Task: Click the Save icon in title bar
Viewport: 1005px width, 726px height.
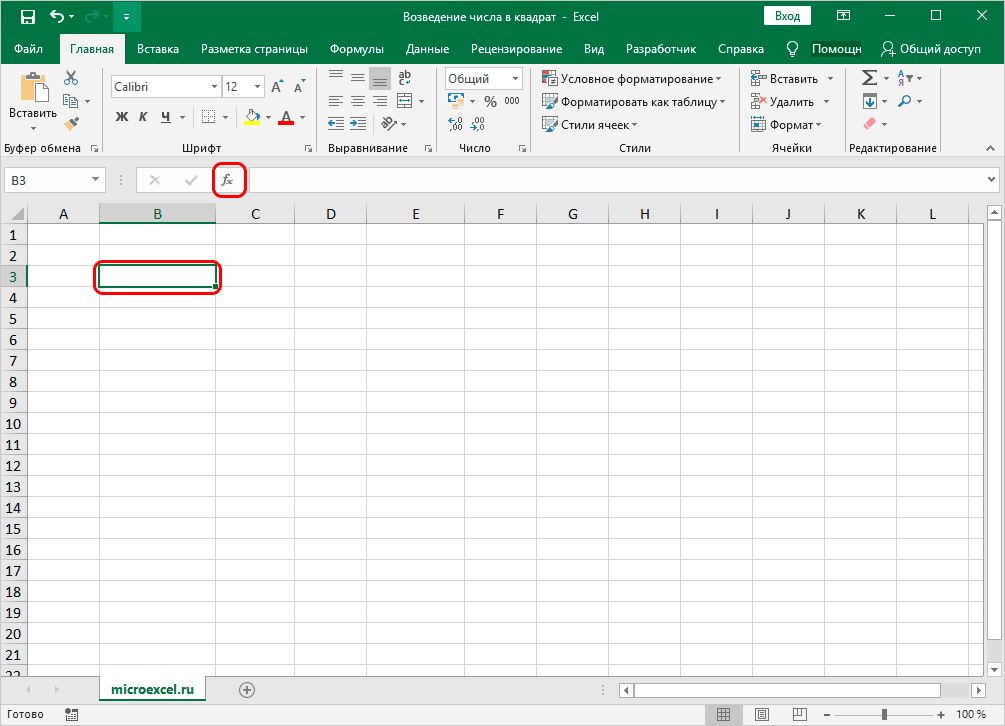Action: pos(27,16)
